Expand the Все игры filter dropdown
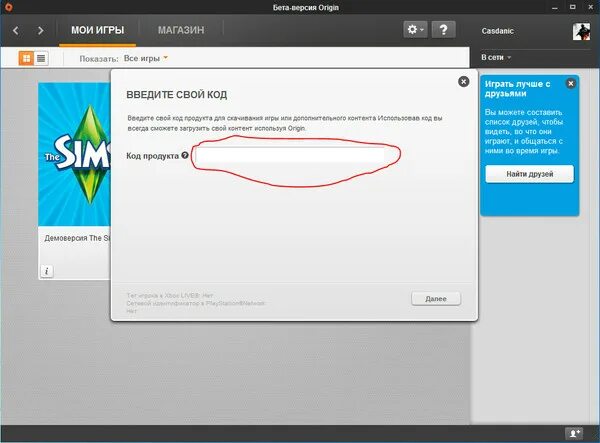This screenshot has width=600, height=443. [146, 58]
